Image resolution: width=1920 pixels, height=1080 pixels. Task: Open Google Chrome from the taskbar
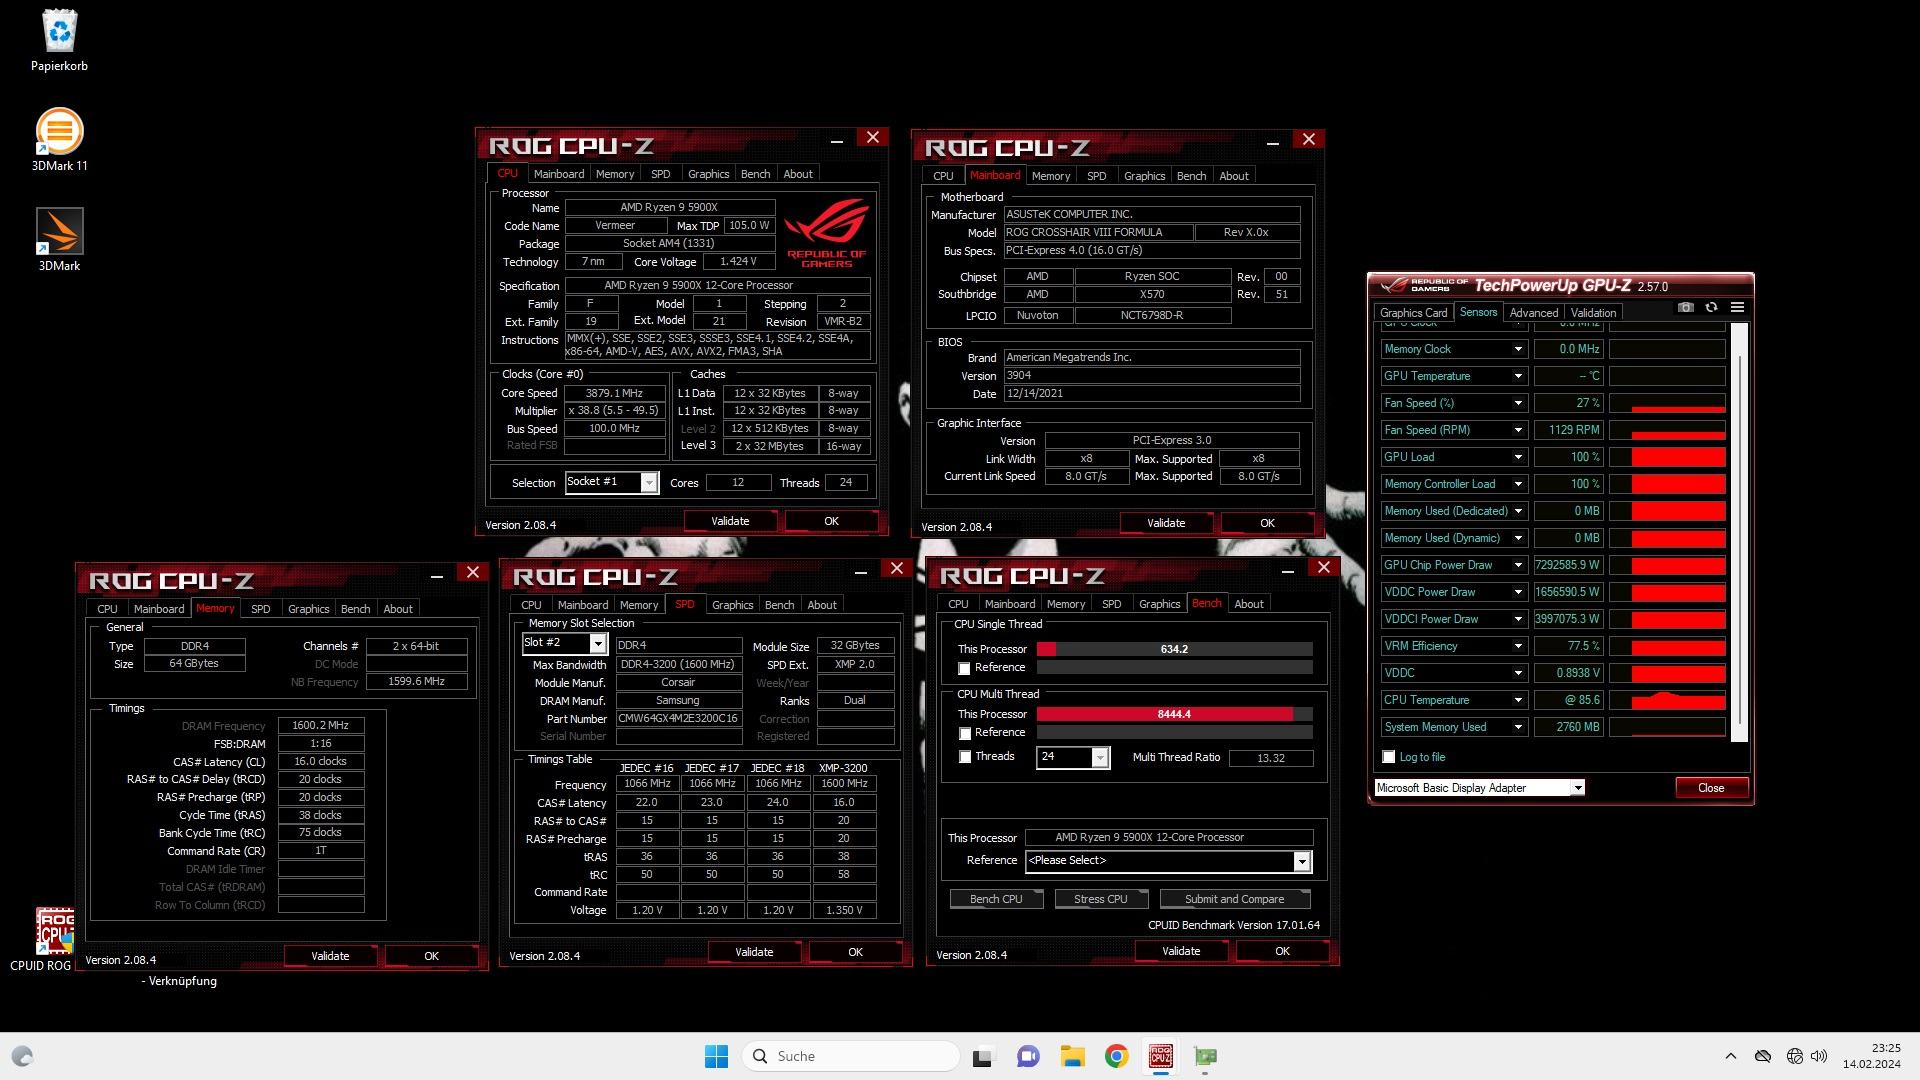tap(1116, 1056)
